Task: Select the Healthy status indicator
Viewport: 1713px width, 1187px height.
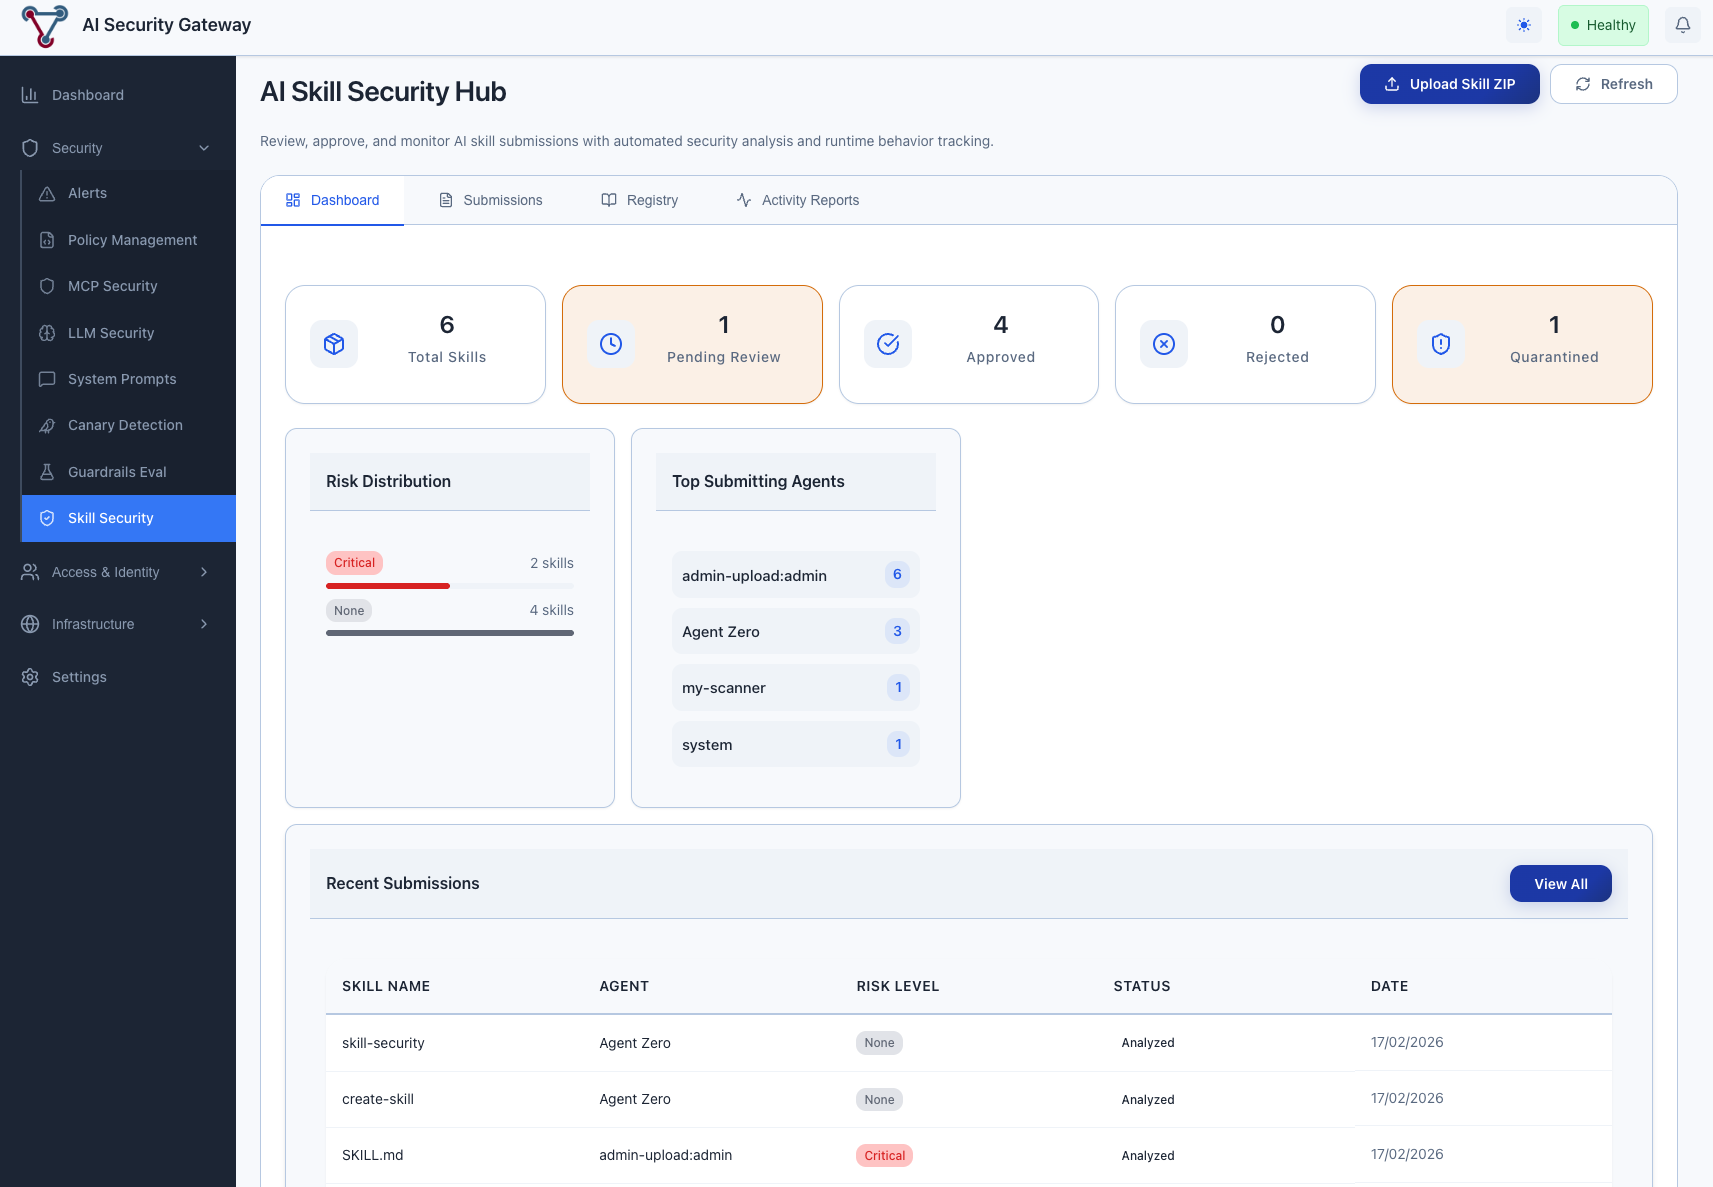Action: click(1602, 25)
